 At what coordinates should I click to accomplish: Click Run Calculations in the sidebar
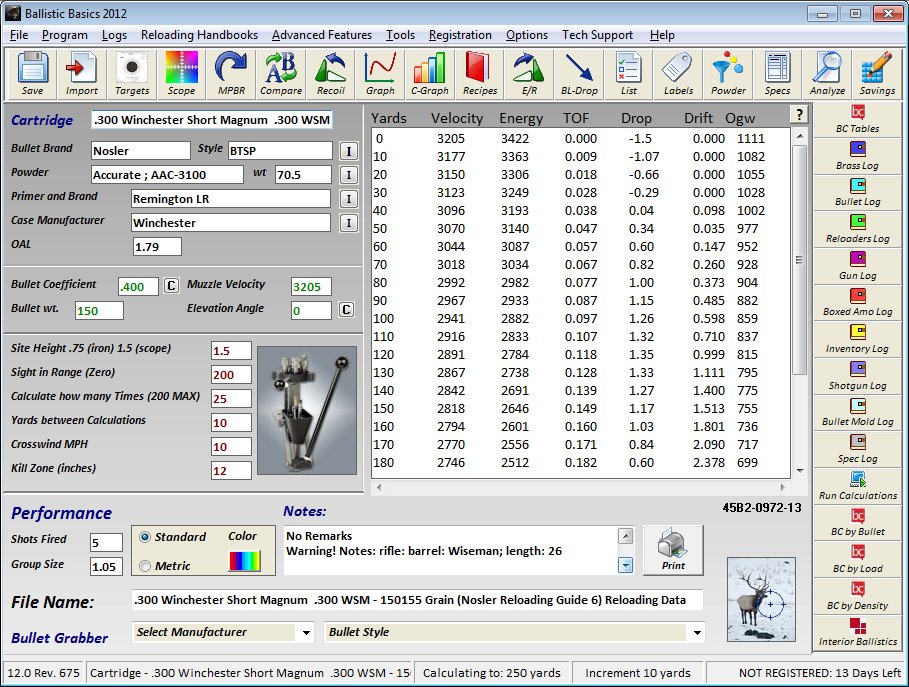857,487
